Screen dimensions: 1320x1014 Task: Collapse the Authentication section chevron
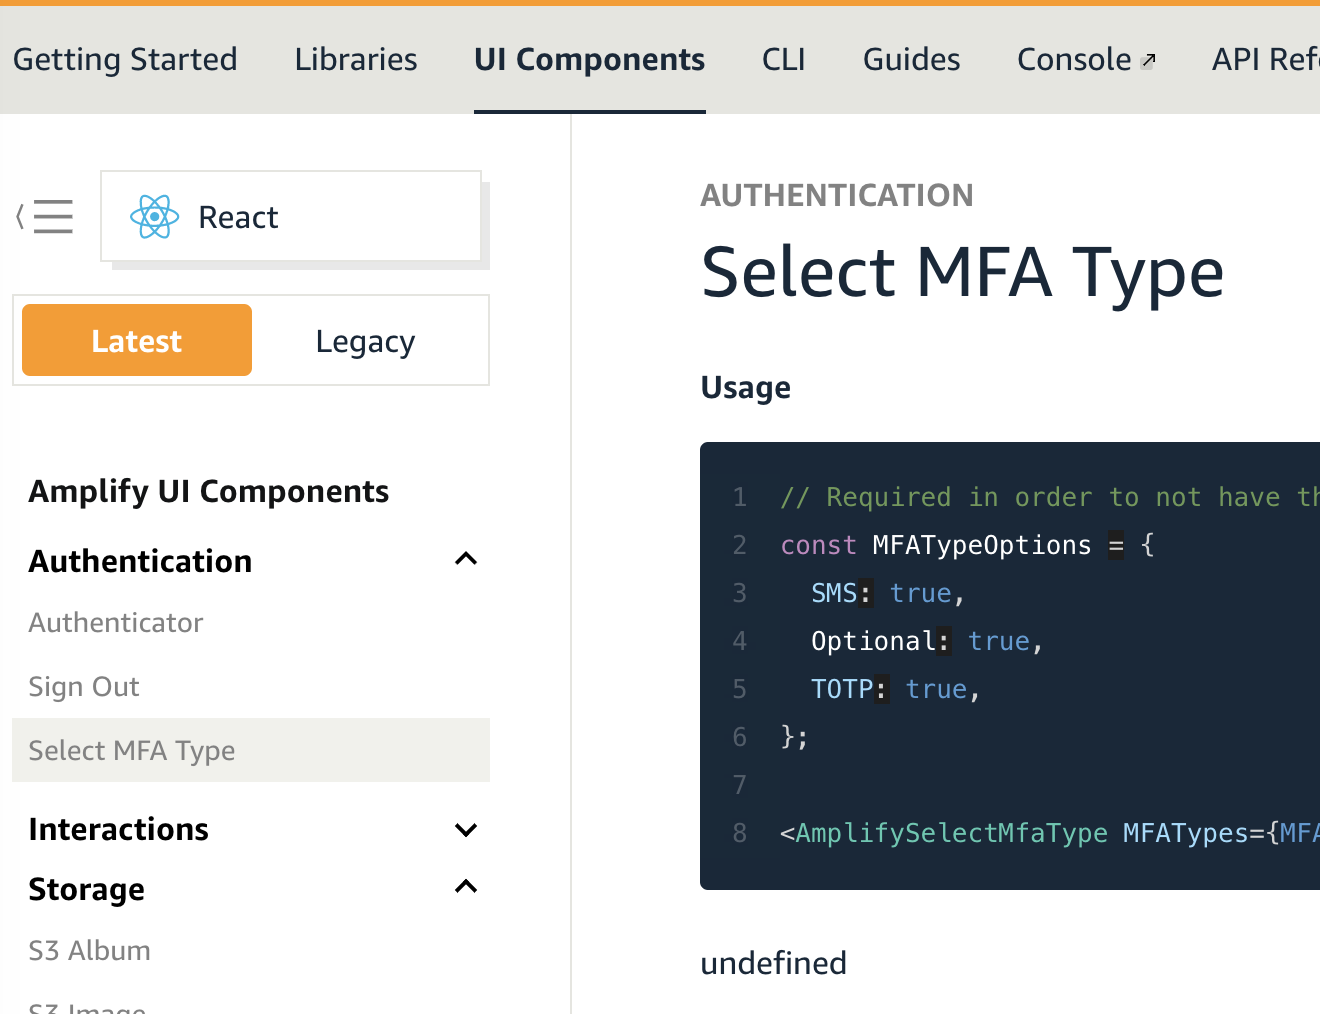click(466, 560)
